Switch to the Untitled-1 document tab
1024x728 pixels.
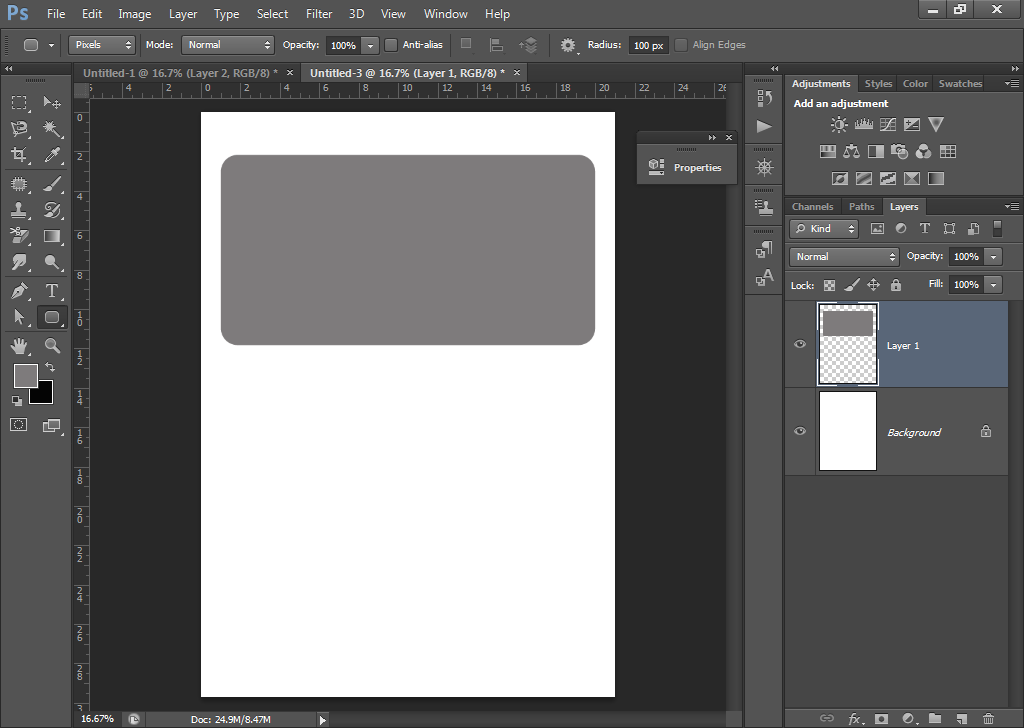[x=178, y=72]
